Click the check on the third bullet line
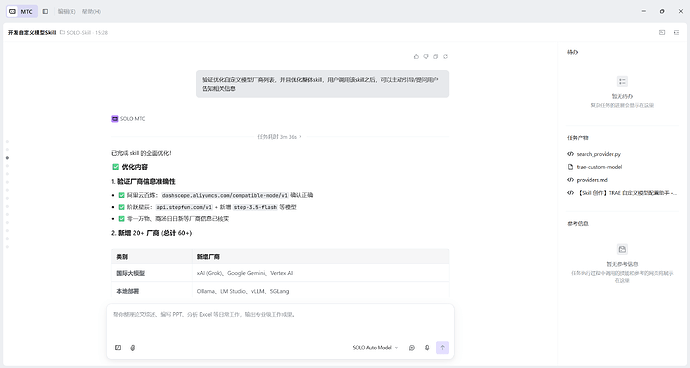This screenshot has width=690, height=368. [121, 218]
